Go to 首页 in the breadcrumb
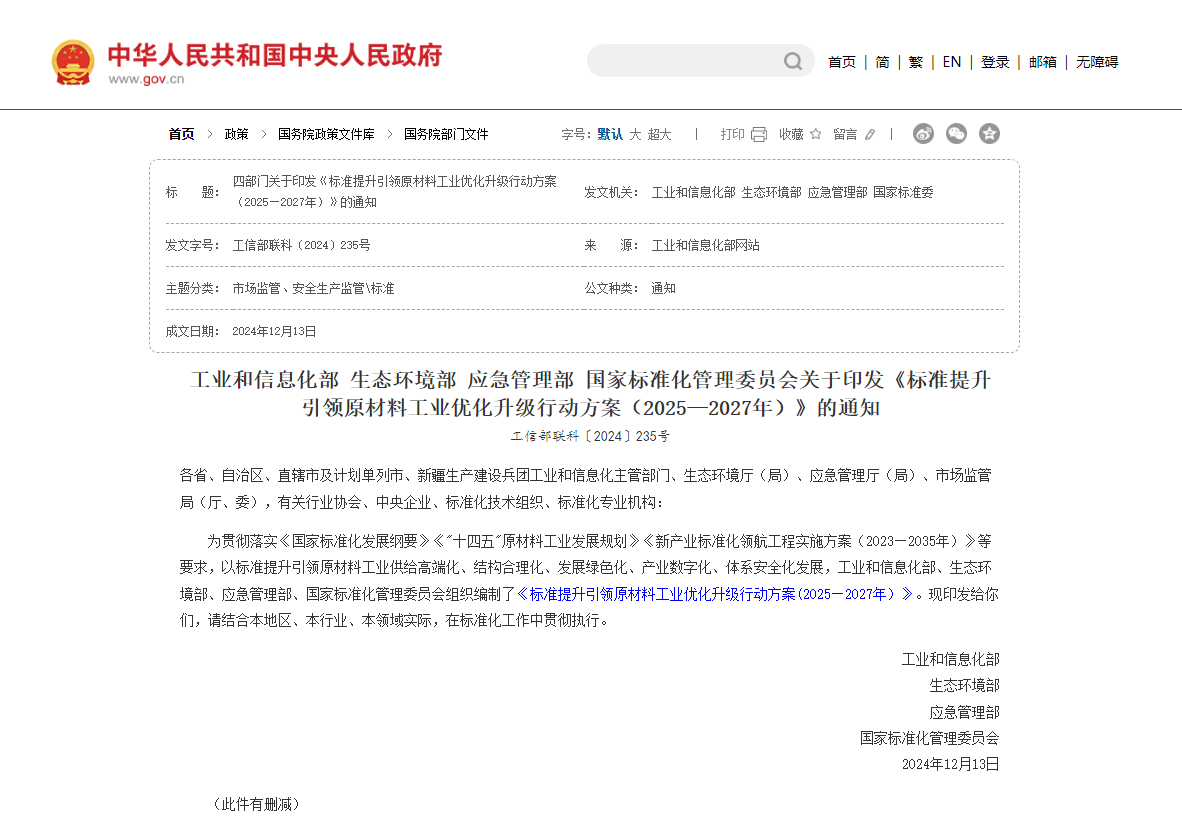The image size is (1182, 817). pyautogui.click(x=182, y=134)
